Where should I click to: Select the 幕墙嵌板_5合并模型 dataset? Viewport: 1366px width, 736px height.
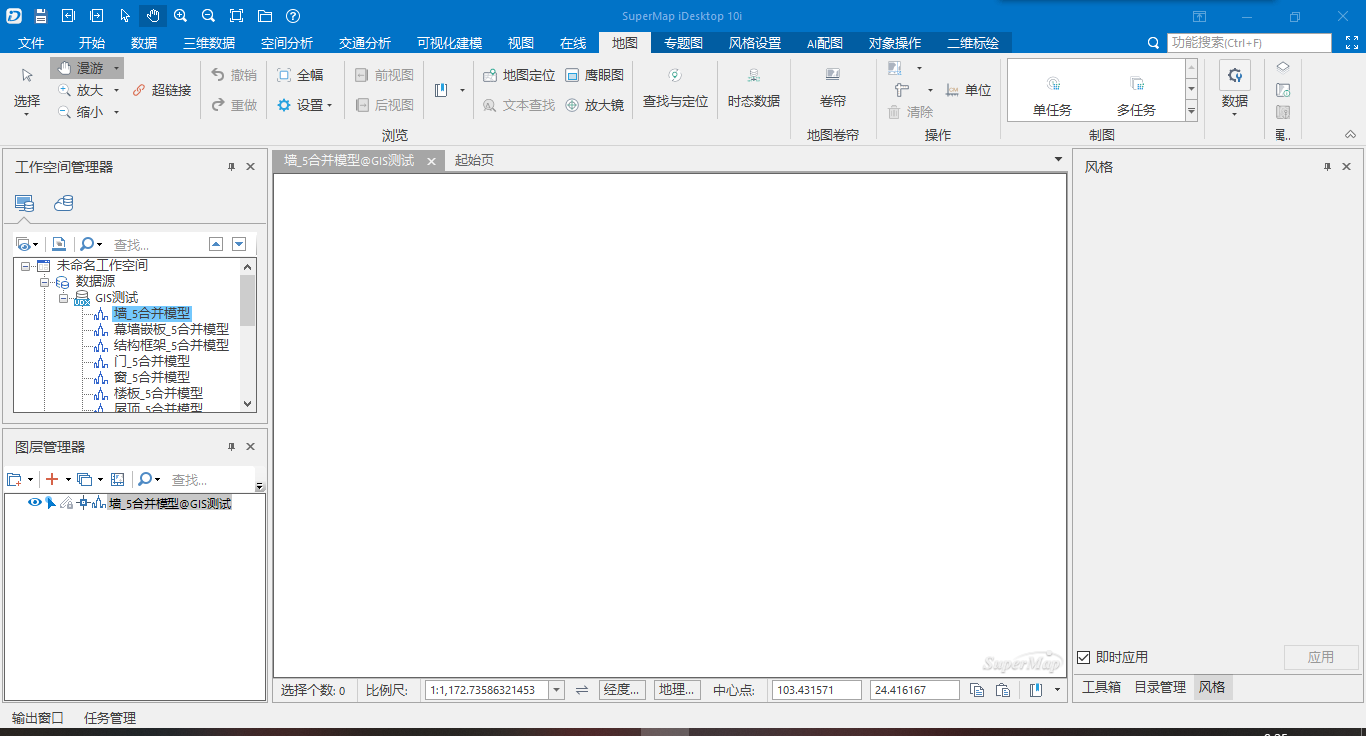(x=171, y=329)
